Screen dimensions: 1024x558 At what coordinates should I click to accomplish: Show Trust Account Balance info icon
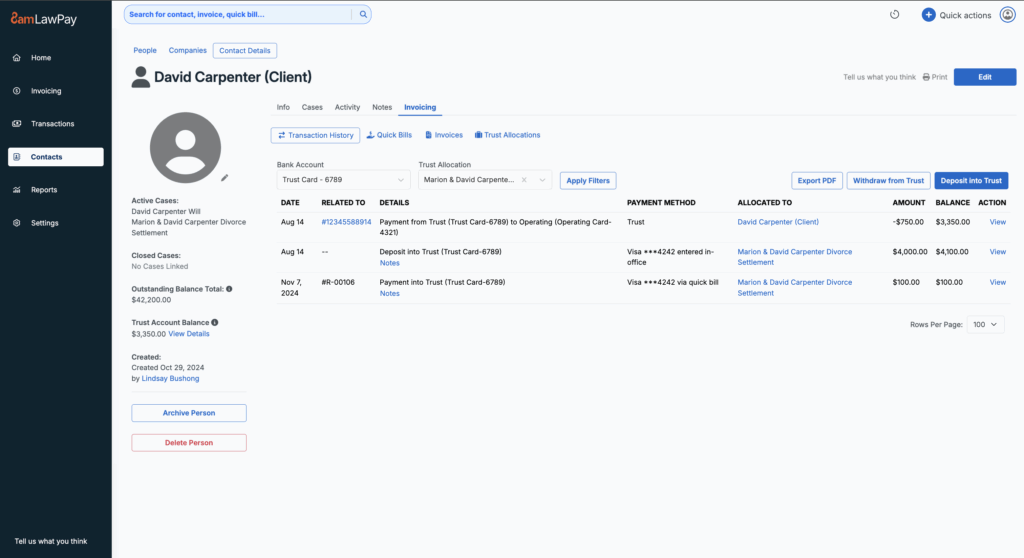coord(215,323)
